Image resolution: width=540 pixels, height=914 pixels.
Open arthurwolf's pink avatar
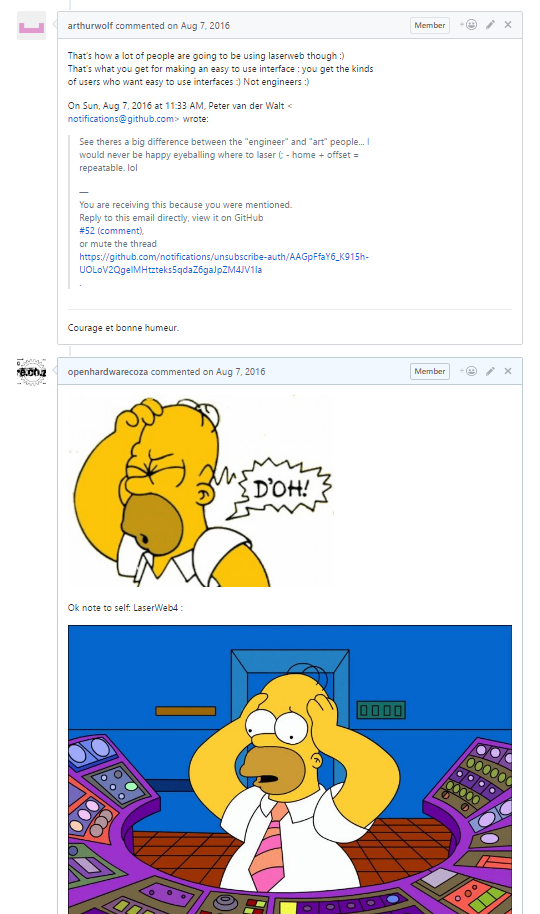pos(31,26)
